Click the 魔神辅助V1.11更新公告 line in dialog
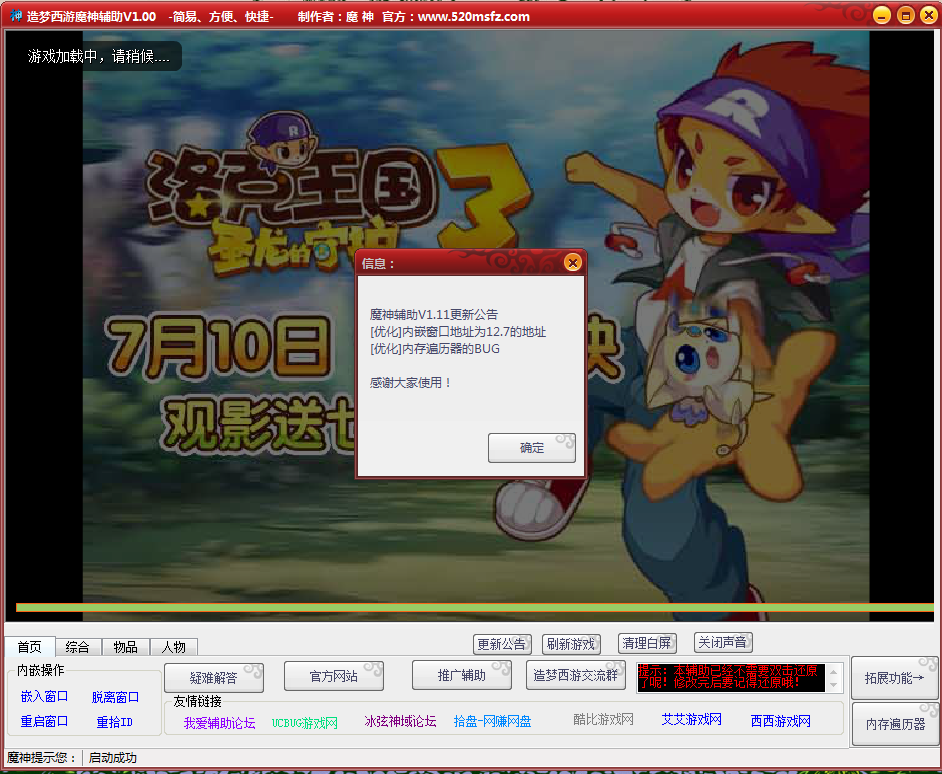Screen dimensions: 942x774 click(434, 314)
